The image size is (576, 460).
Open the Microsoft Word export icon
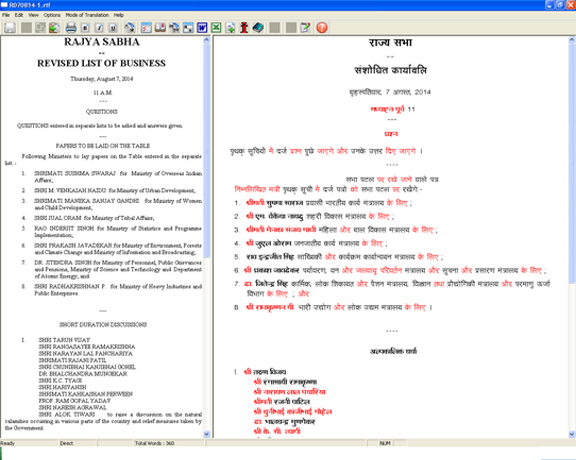(x=202, y=28)
